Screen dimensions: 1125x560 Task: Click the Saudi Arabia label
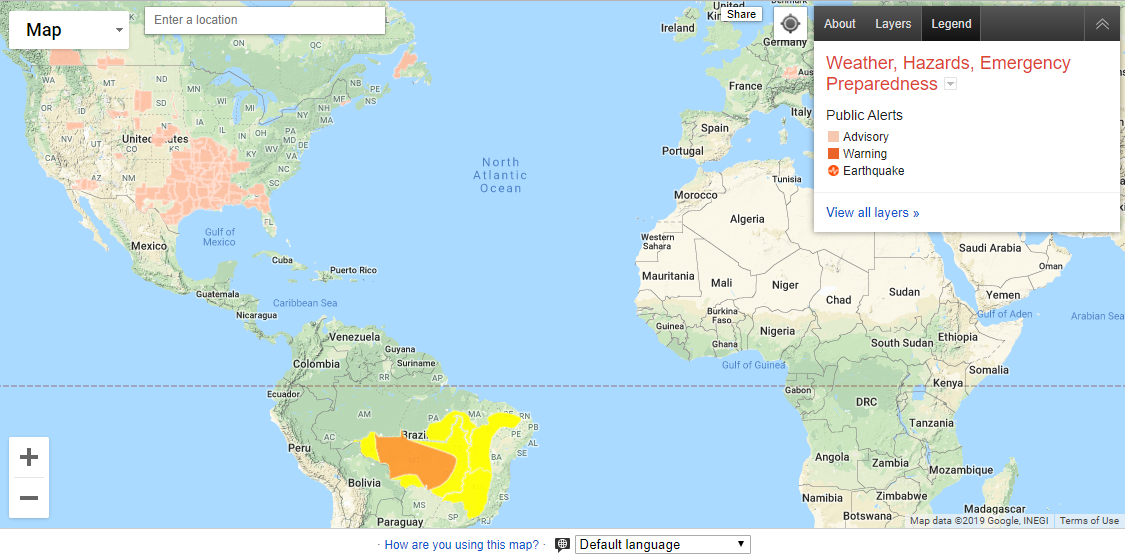(x=989, y=248)
